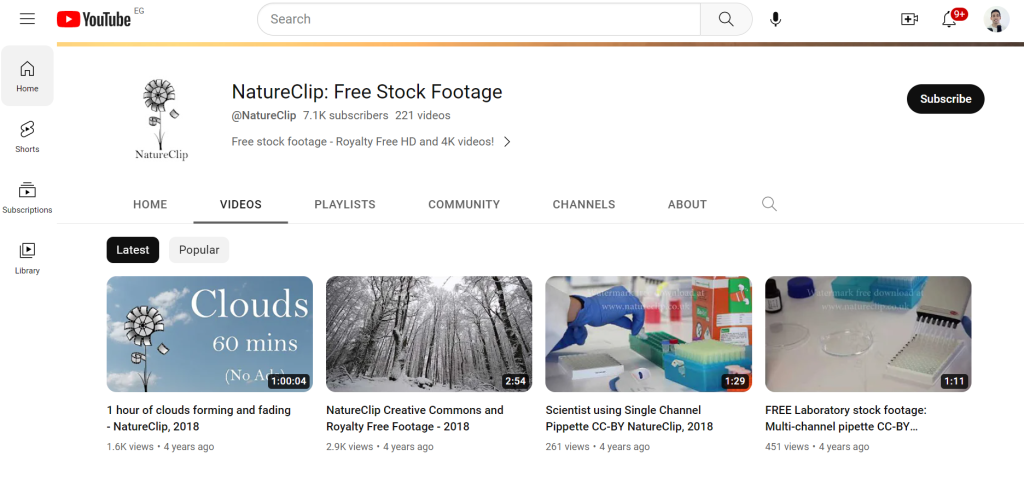Go to Home in sidebar

pyautogui.click(x=27, y=76)
